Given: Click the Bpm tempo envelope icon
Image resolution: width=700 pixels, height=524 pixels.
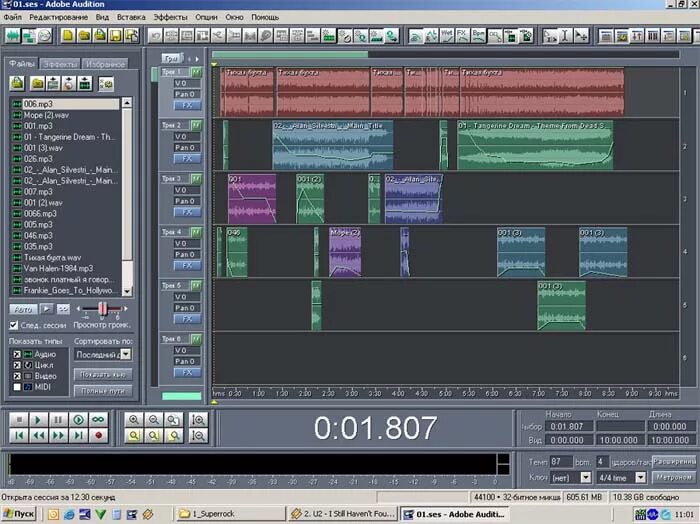Looking at the screenshot, I should click(478, 36).
